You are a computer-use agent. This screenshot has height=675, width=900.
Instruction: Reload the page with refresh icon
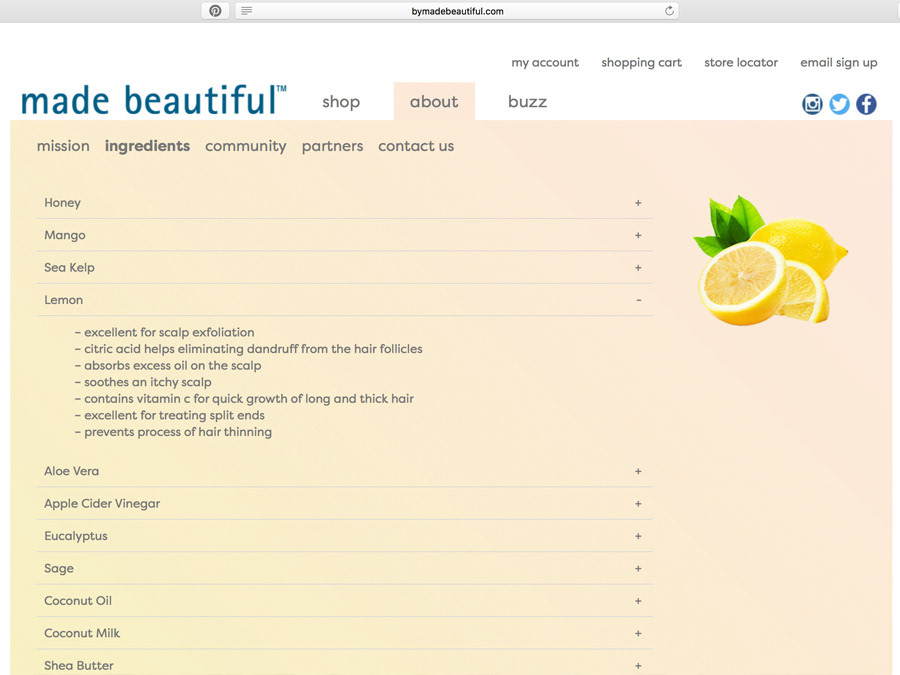(669, 11)
